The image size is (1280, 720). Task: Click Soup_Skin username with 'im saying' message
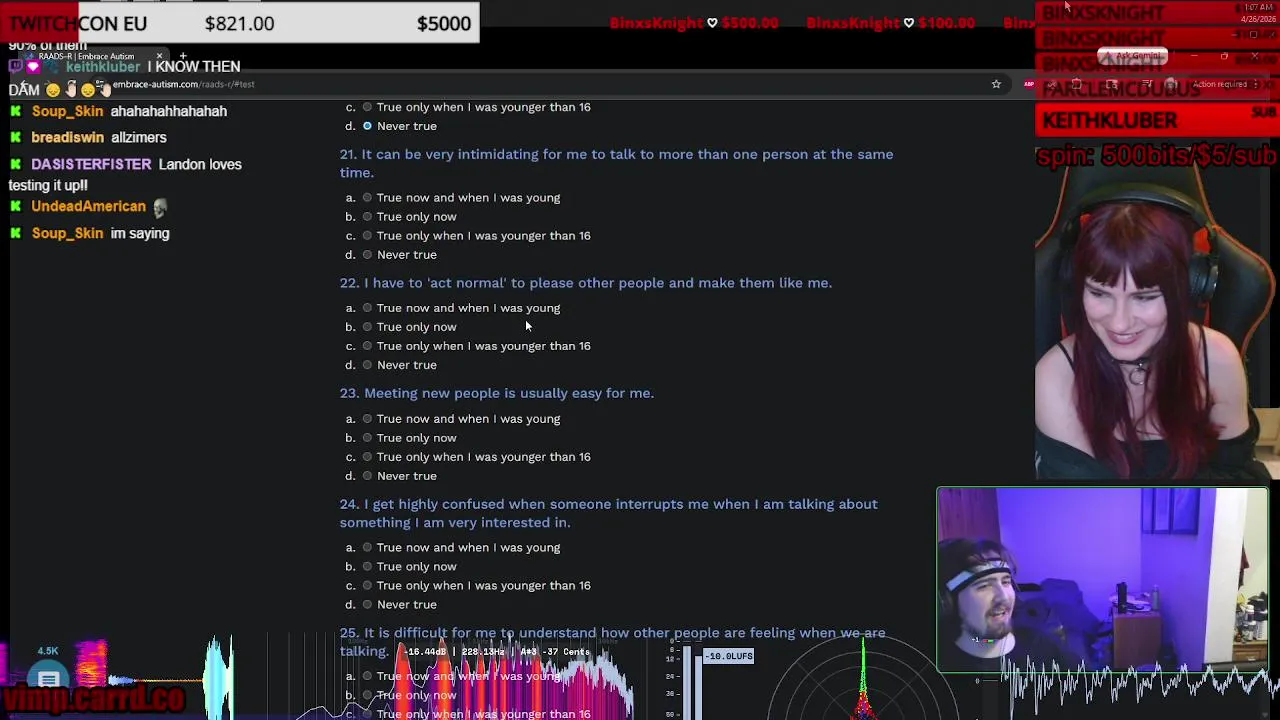point(67,233)
